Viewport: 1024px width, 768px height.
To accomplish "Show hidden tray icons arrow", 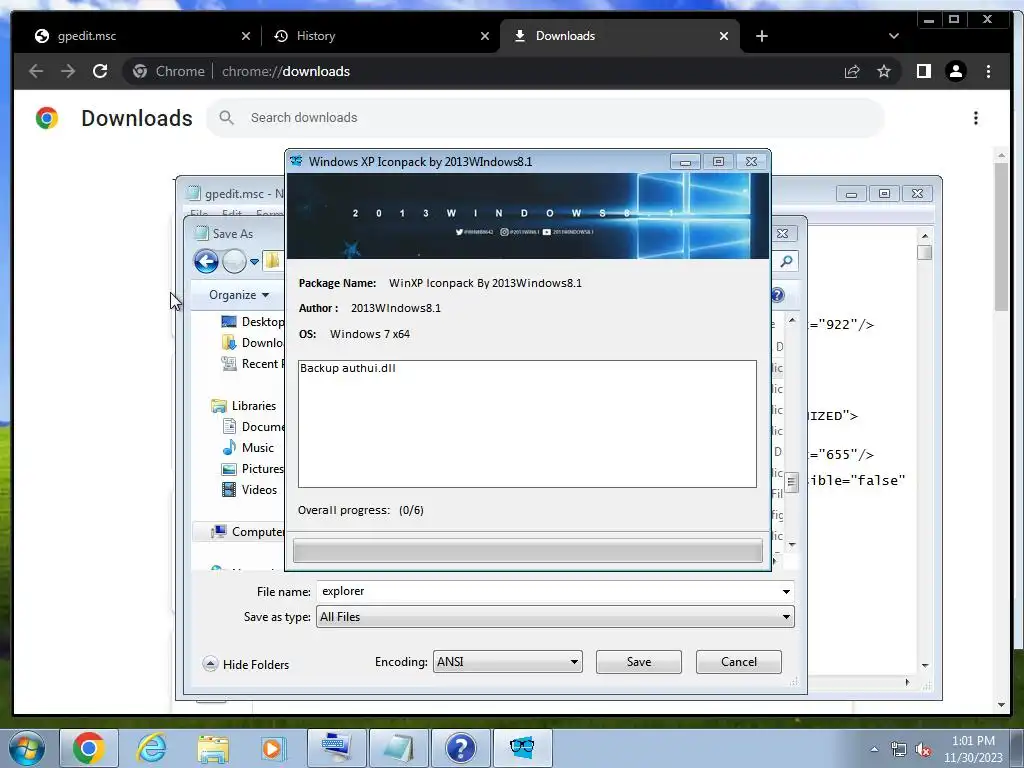I will (874, 749).
